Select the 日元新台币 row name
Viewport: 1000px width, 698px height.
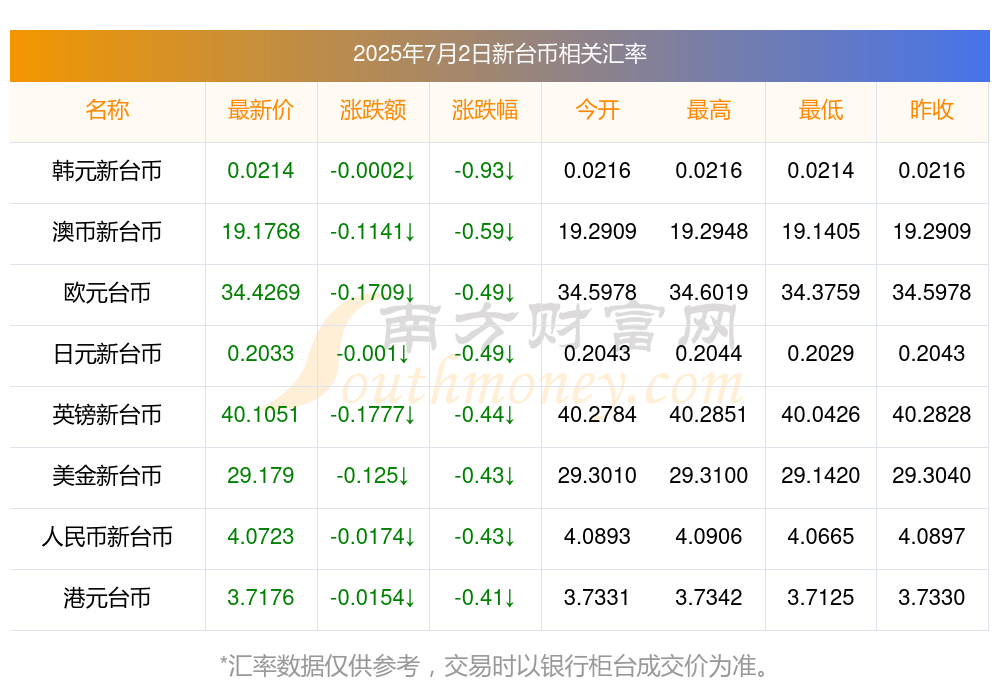107,353
